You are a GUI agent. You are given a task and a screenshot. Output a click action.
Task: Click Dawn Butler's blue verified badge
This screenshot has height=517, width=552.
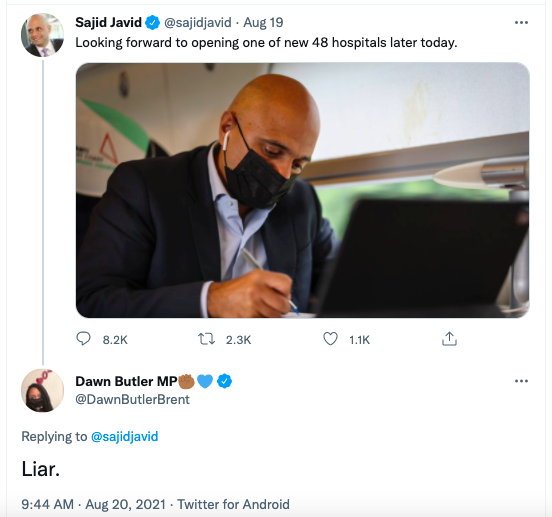tap(225, 381)
